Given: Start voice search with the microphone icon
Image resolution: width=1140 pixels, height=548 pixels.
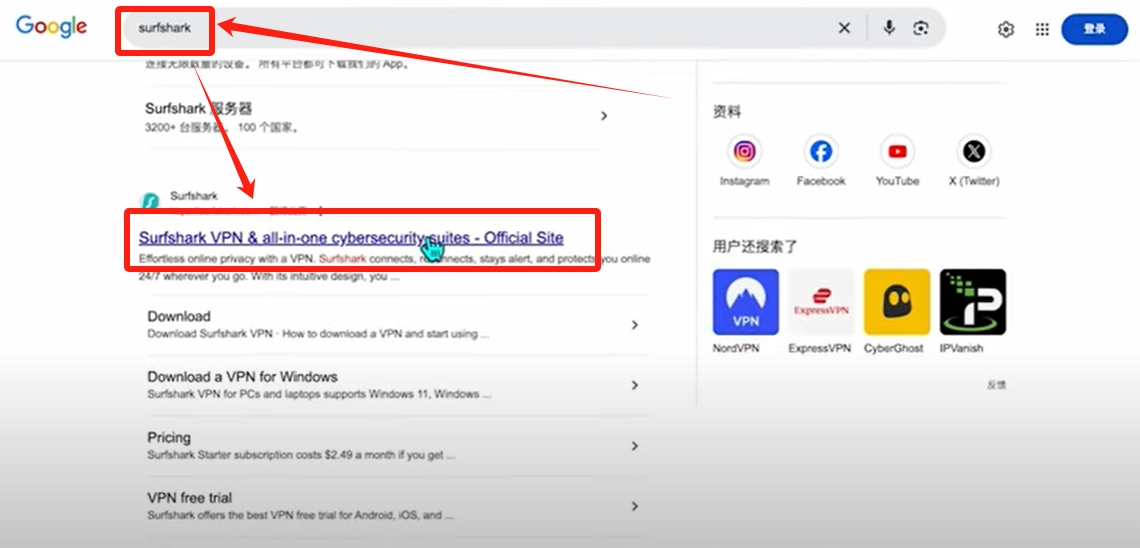Looking at the screenshot, I should (889, 28).
